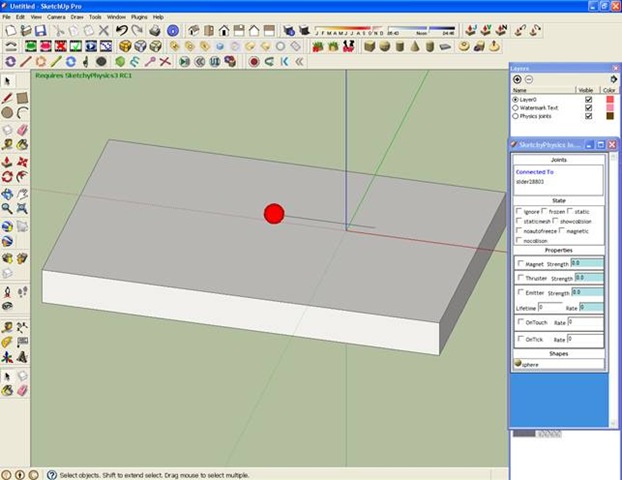Select the Zoom magnifier tool

tap(8, 208)
